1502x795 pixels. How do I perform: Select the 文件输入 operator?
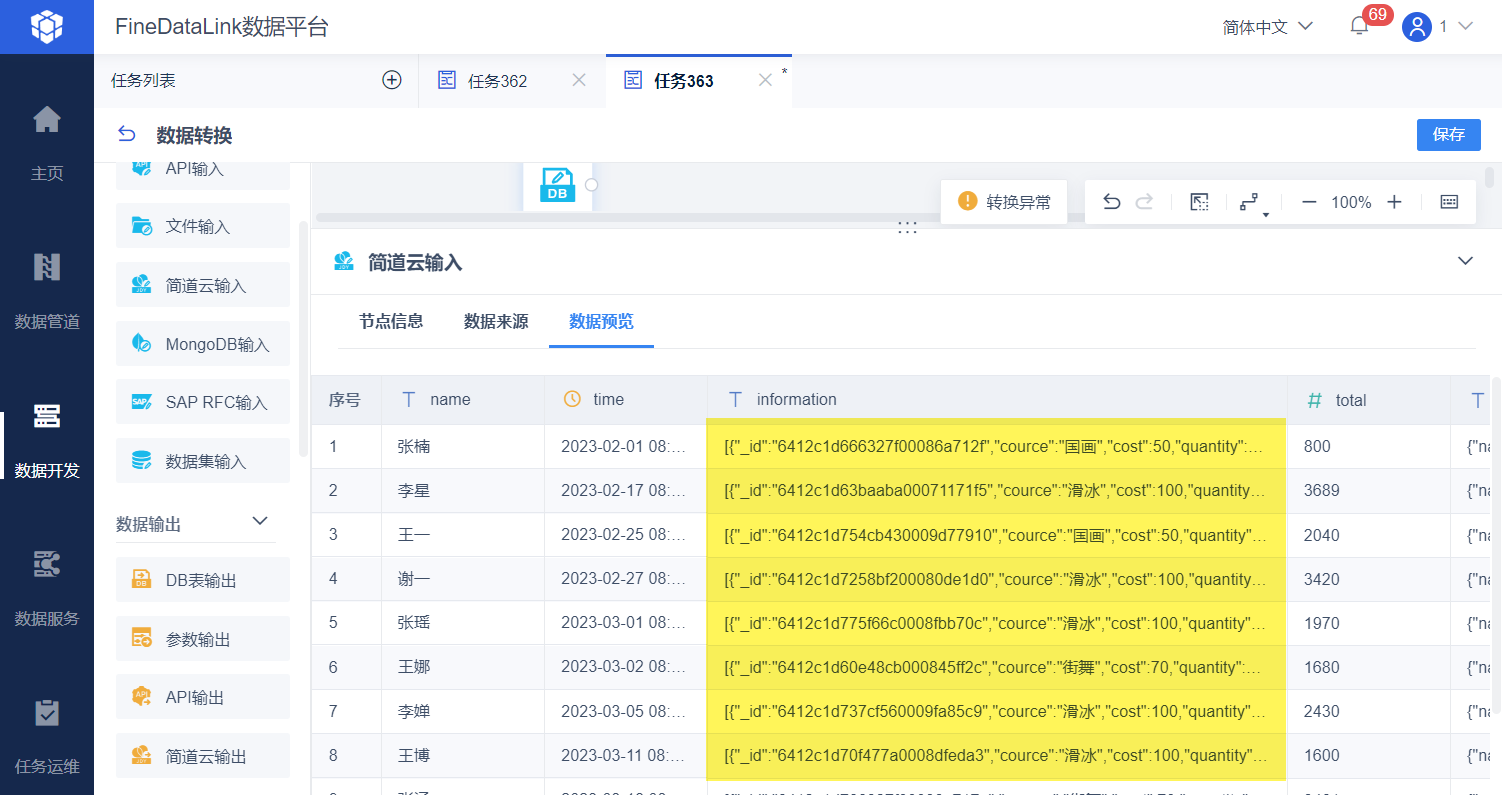coord(203,226)
